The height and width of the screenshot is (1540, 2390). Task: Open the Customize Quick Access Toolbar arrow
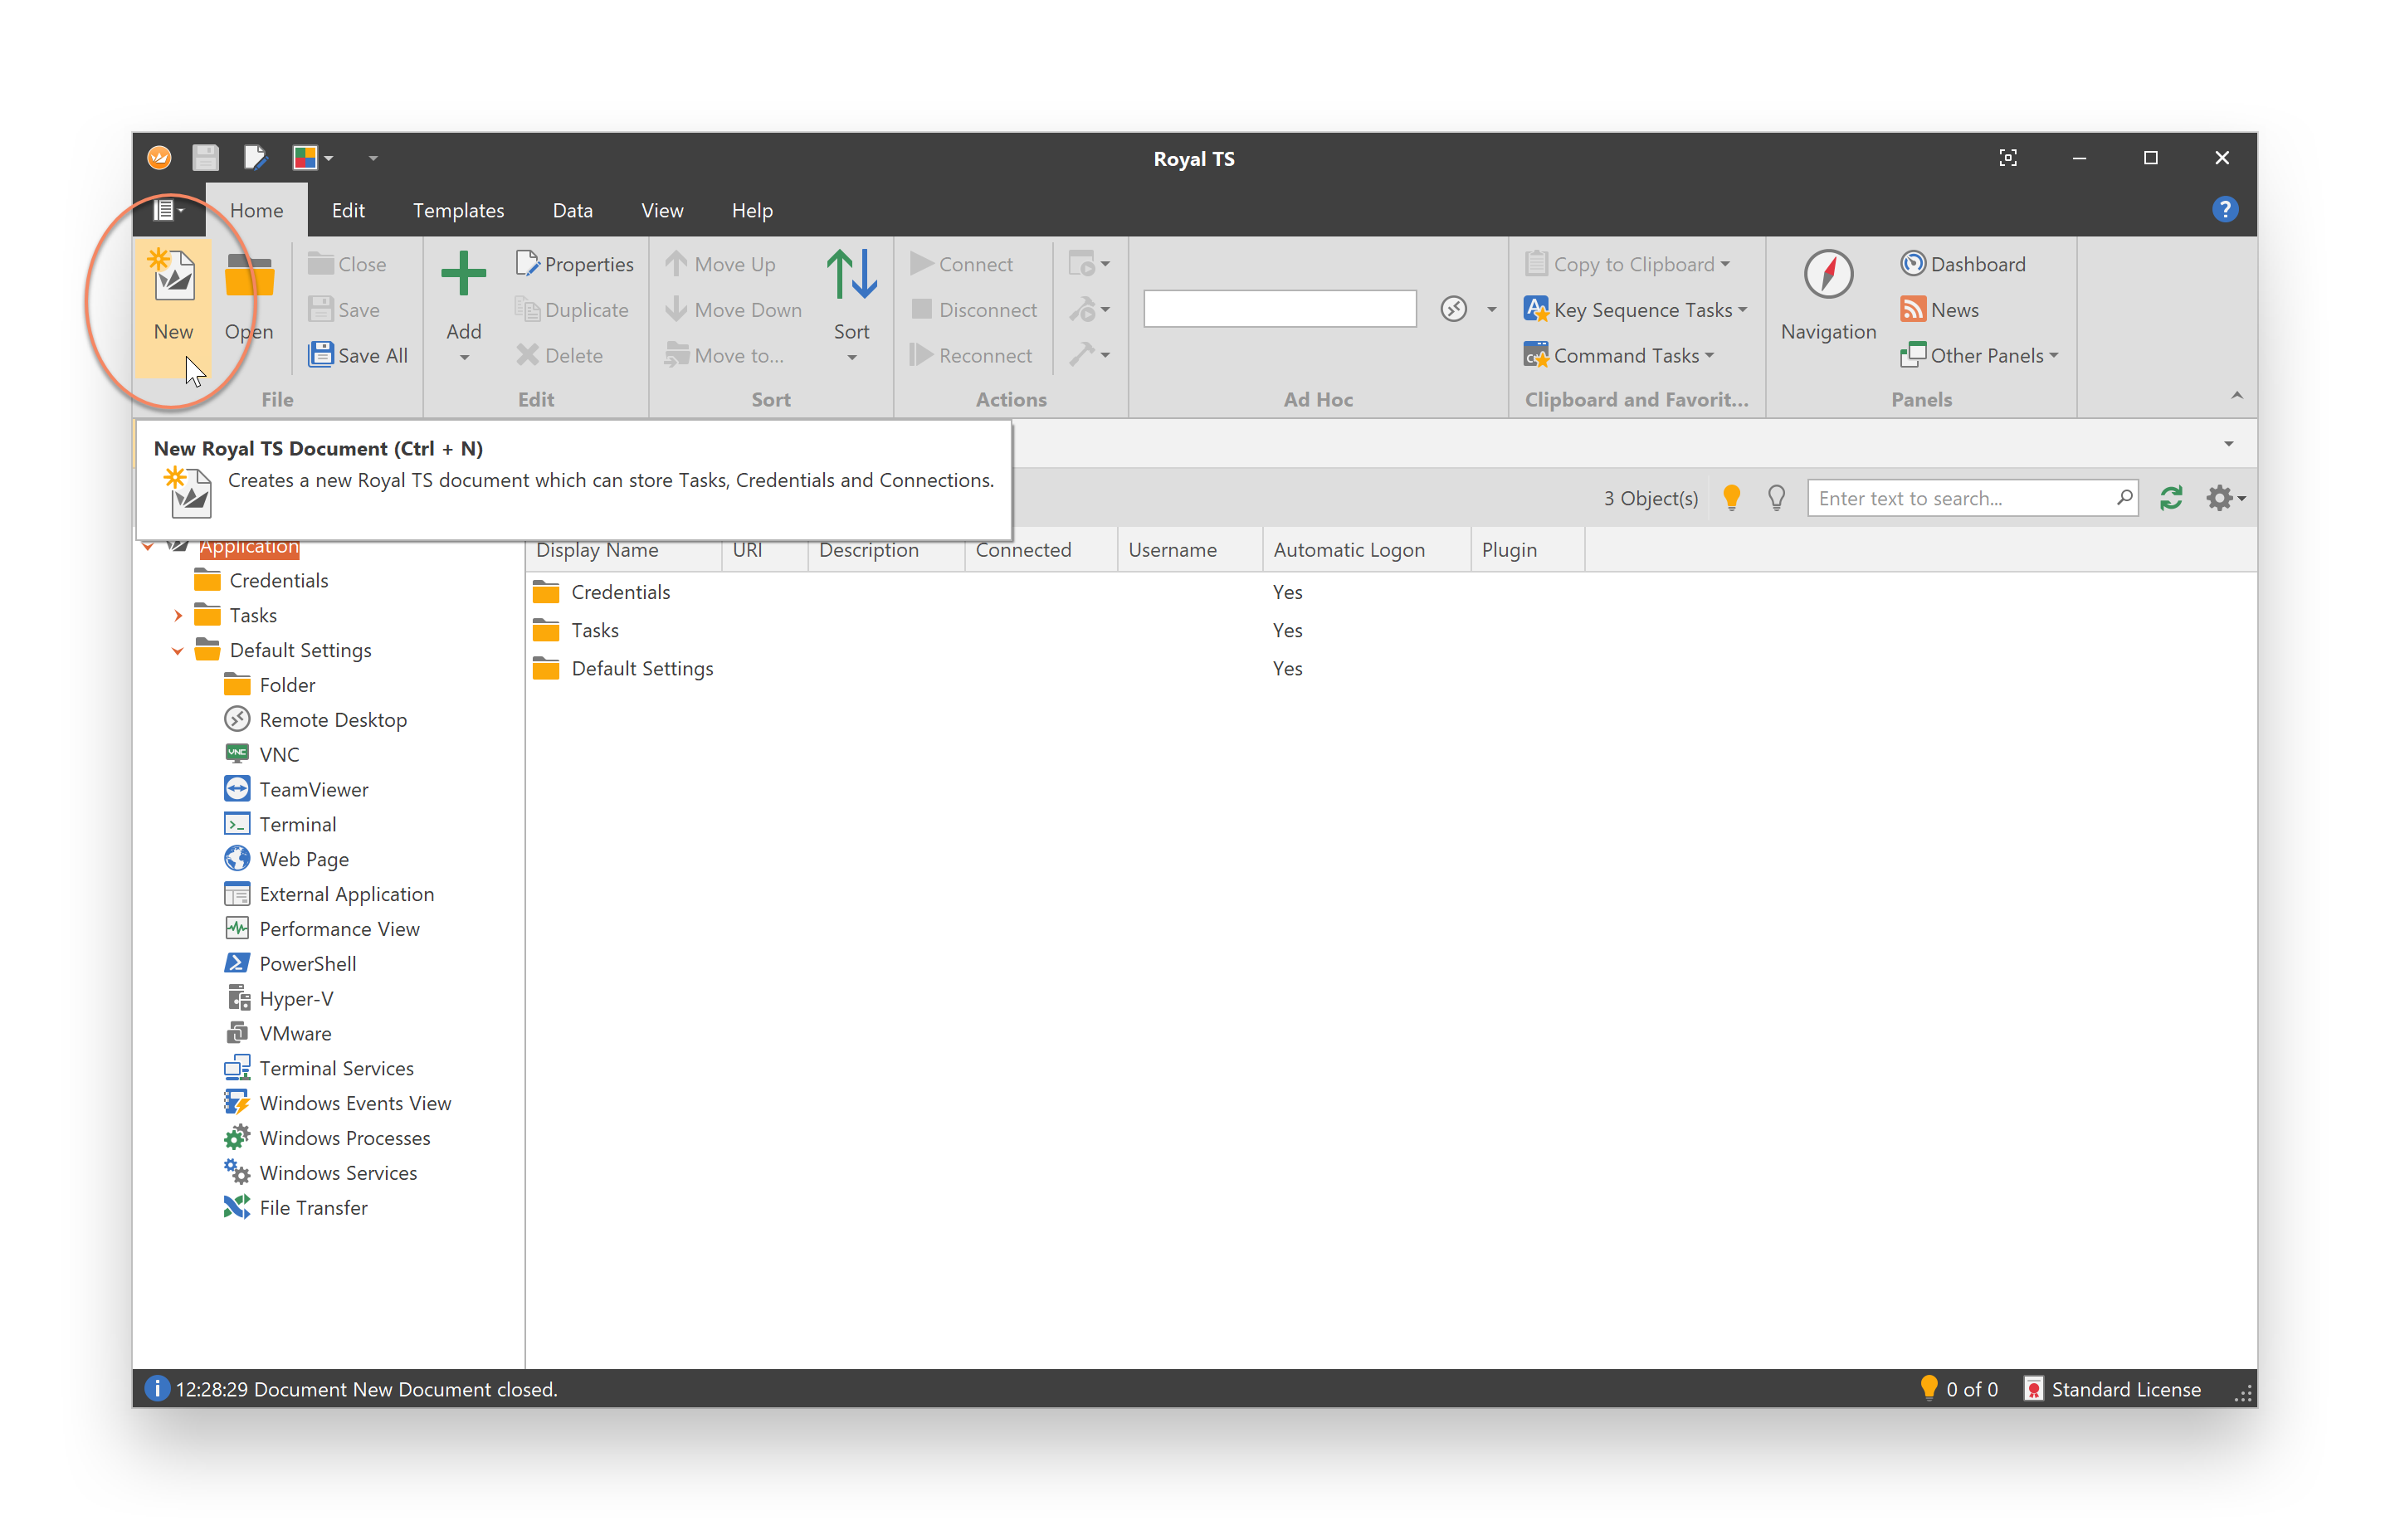click(373, 158)
